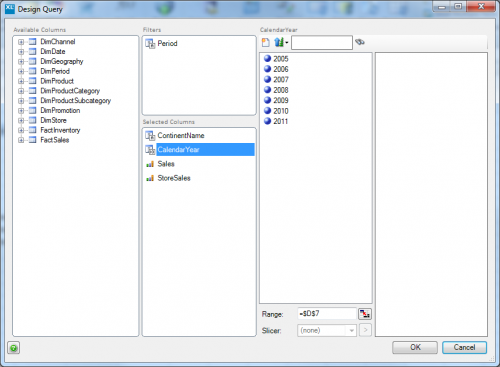Select the 2008 member bullet
This screenshot has height=367, width=500.
tap(267, 90)
